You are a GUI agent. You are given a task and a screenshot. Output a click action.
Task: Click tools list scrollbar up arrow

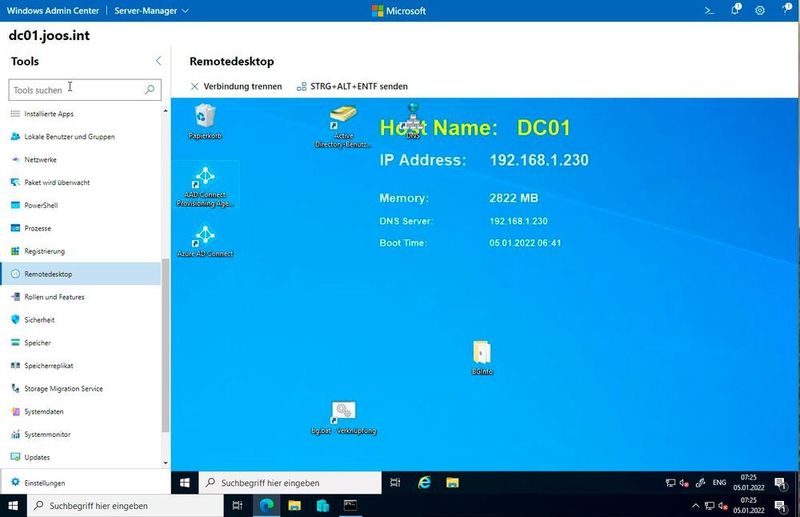click(x=165, y=111)
